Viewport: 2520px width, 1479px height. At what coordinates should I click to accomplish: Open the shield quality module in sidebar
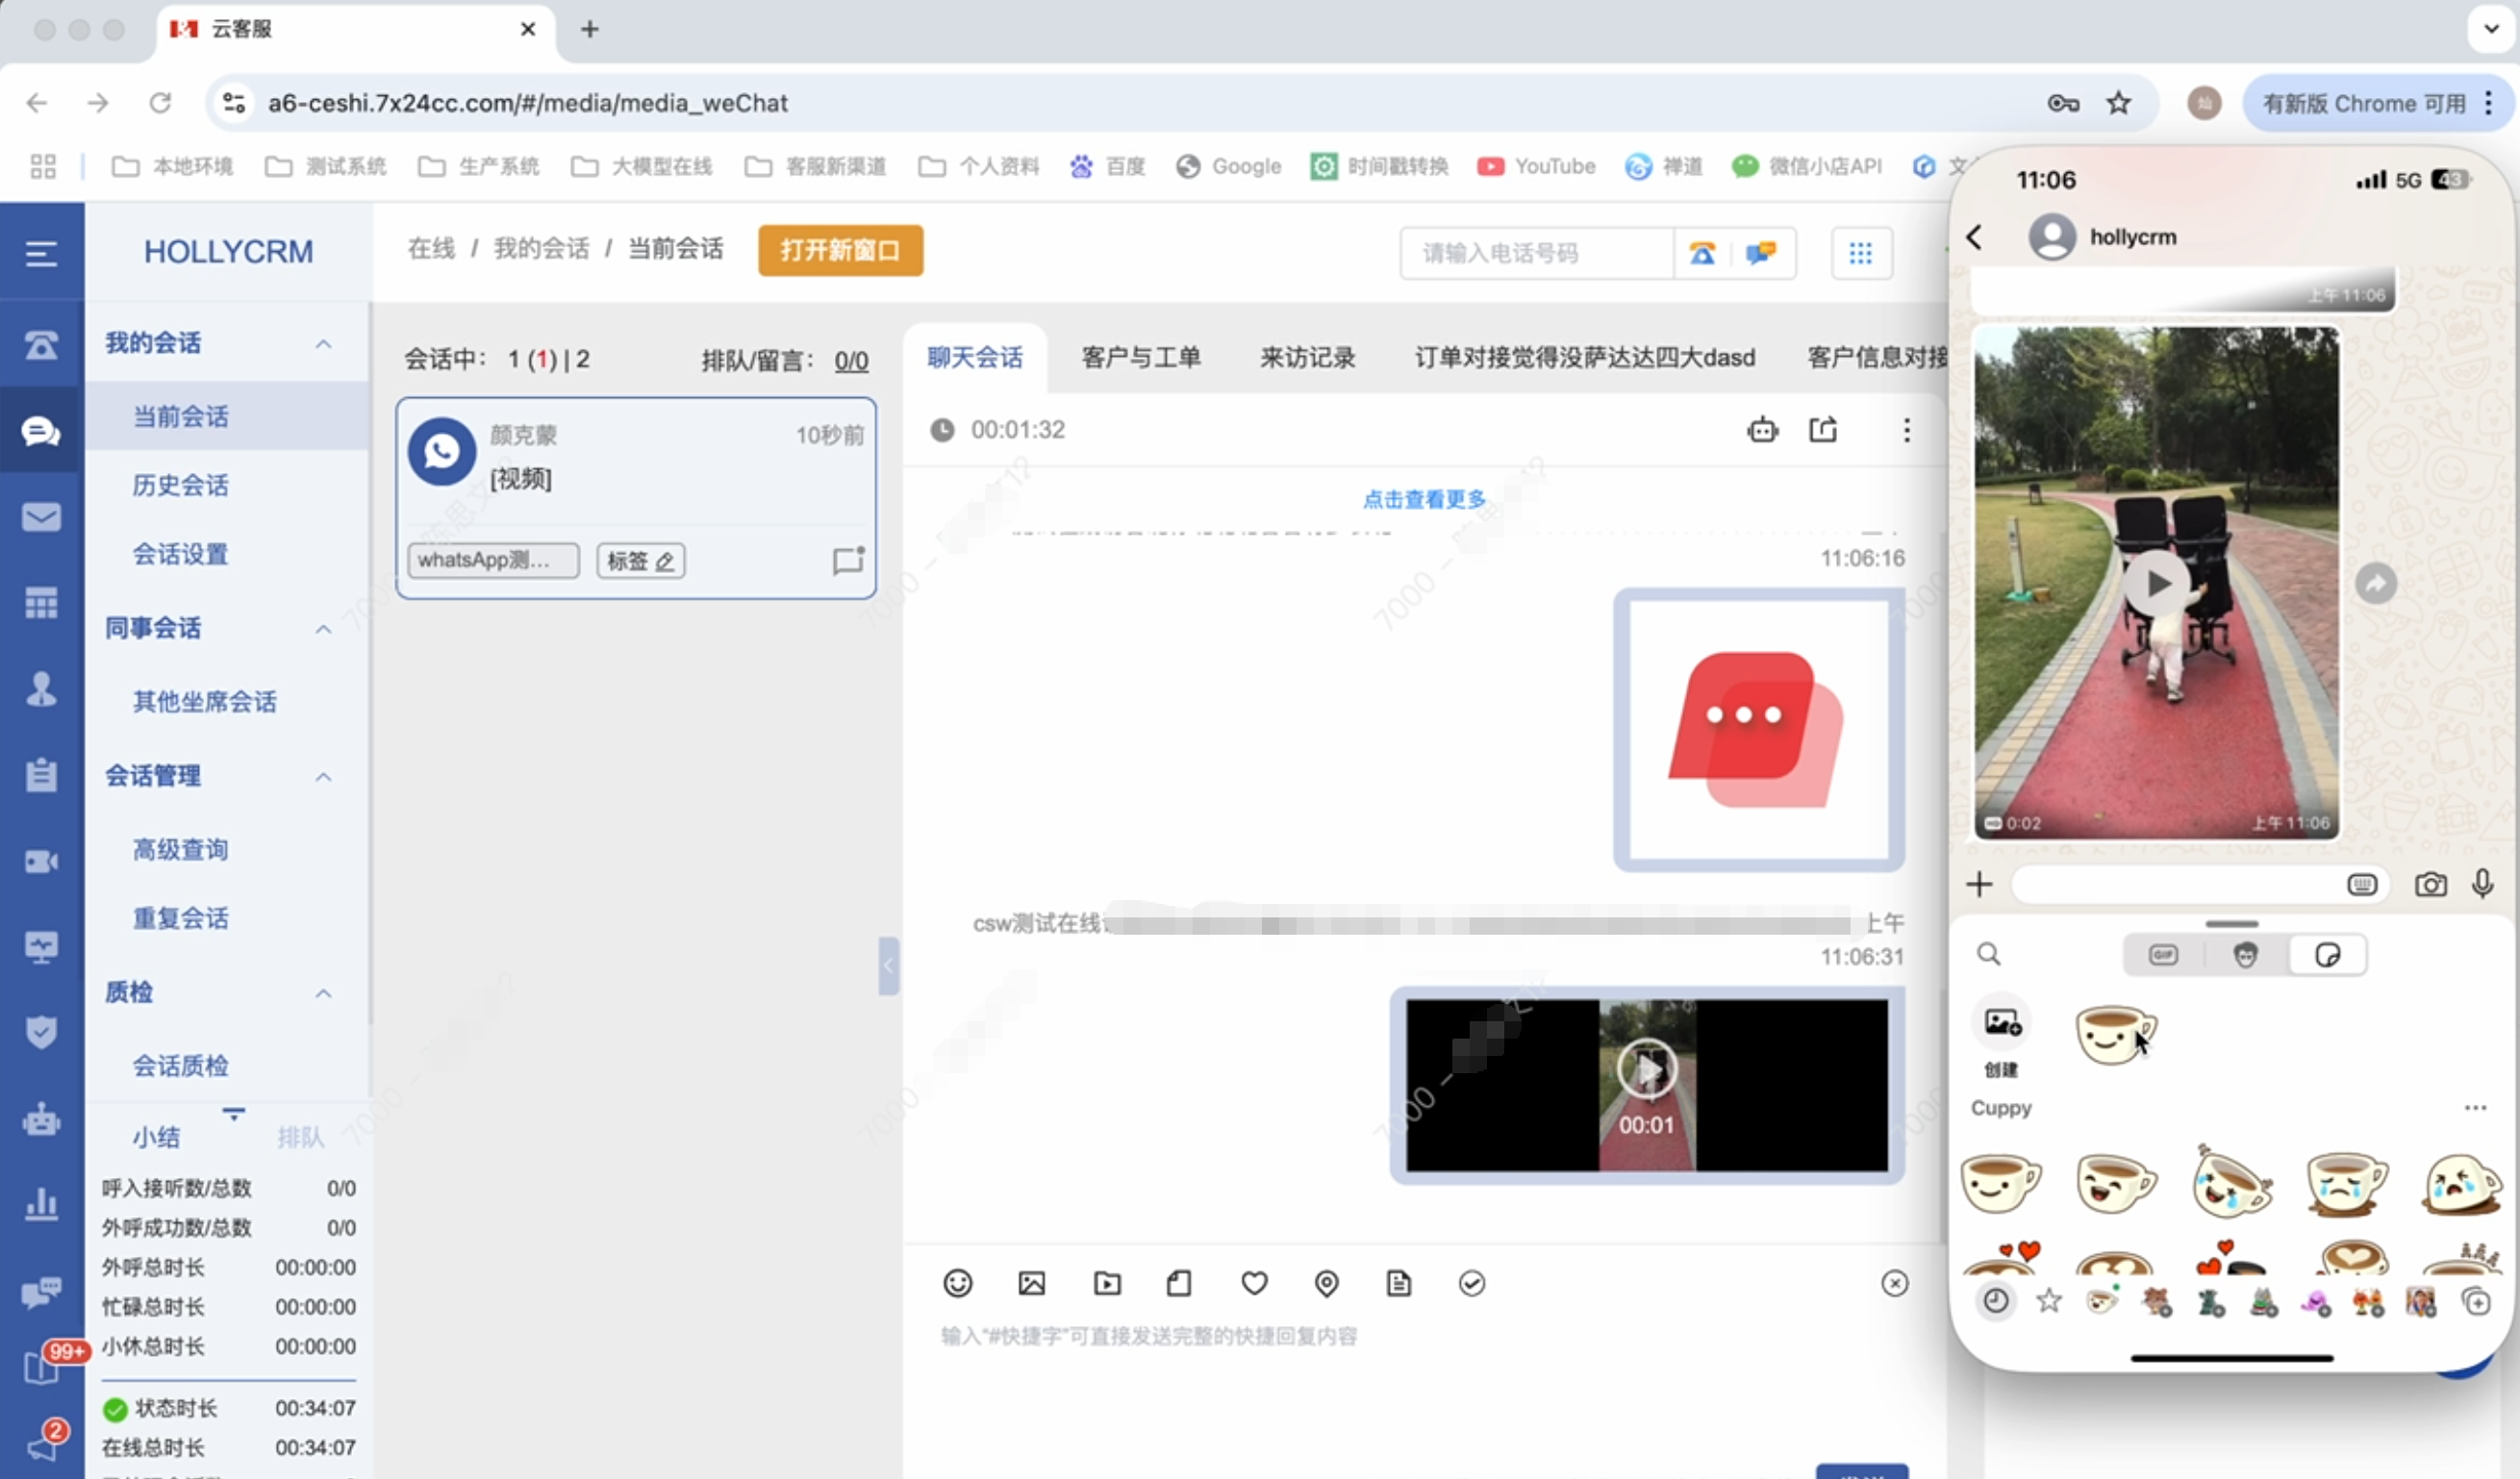(x=41, y=1032)
